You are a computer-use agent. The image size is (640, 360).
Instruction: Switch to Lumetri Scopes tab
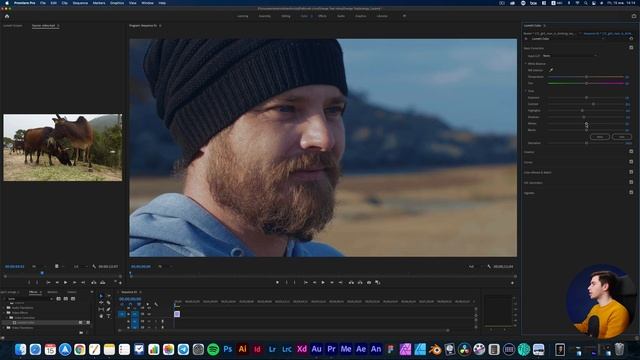click(13, 25)
